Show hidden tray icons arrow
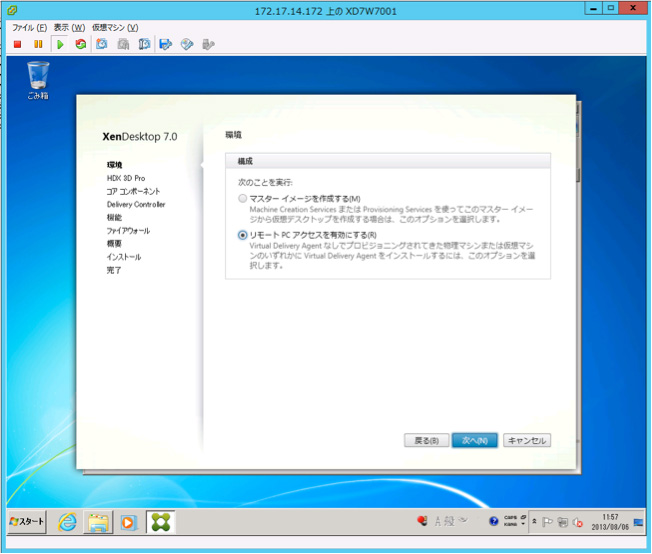The image size is (652, 554). click(535, 521)
